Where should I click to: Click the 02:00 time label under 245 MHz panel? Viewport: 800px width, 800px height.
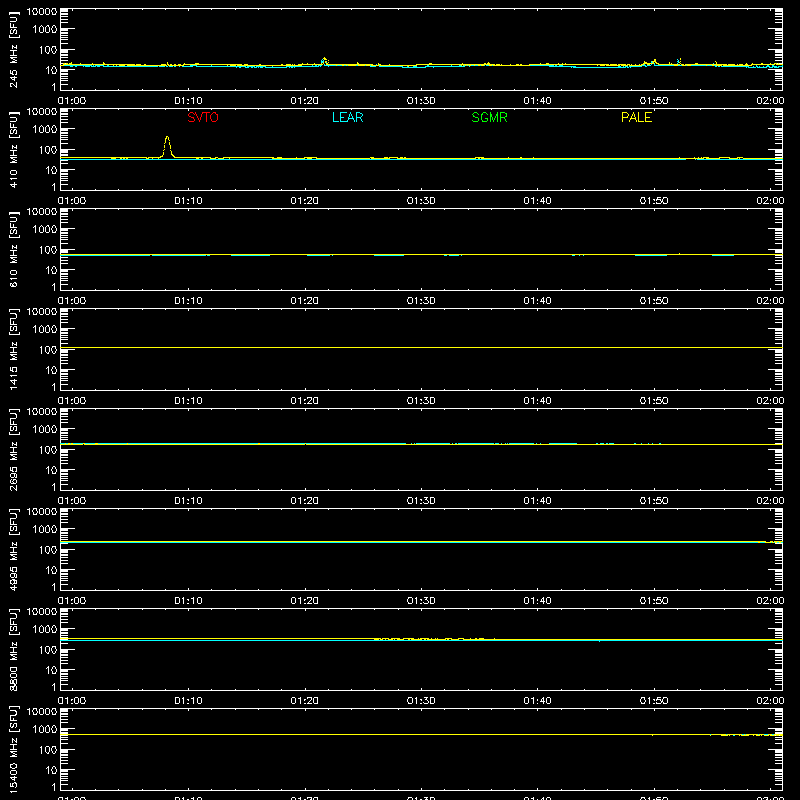coord(770,101)
